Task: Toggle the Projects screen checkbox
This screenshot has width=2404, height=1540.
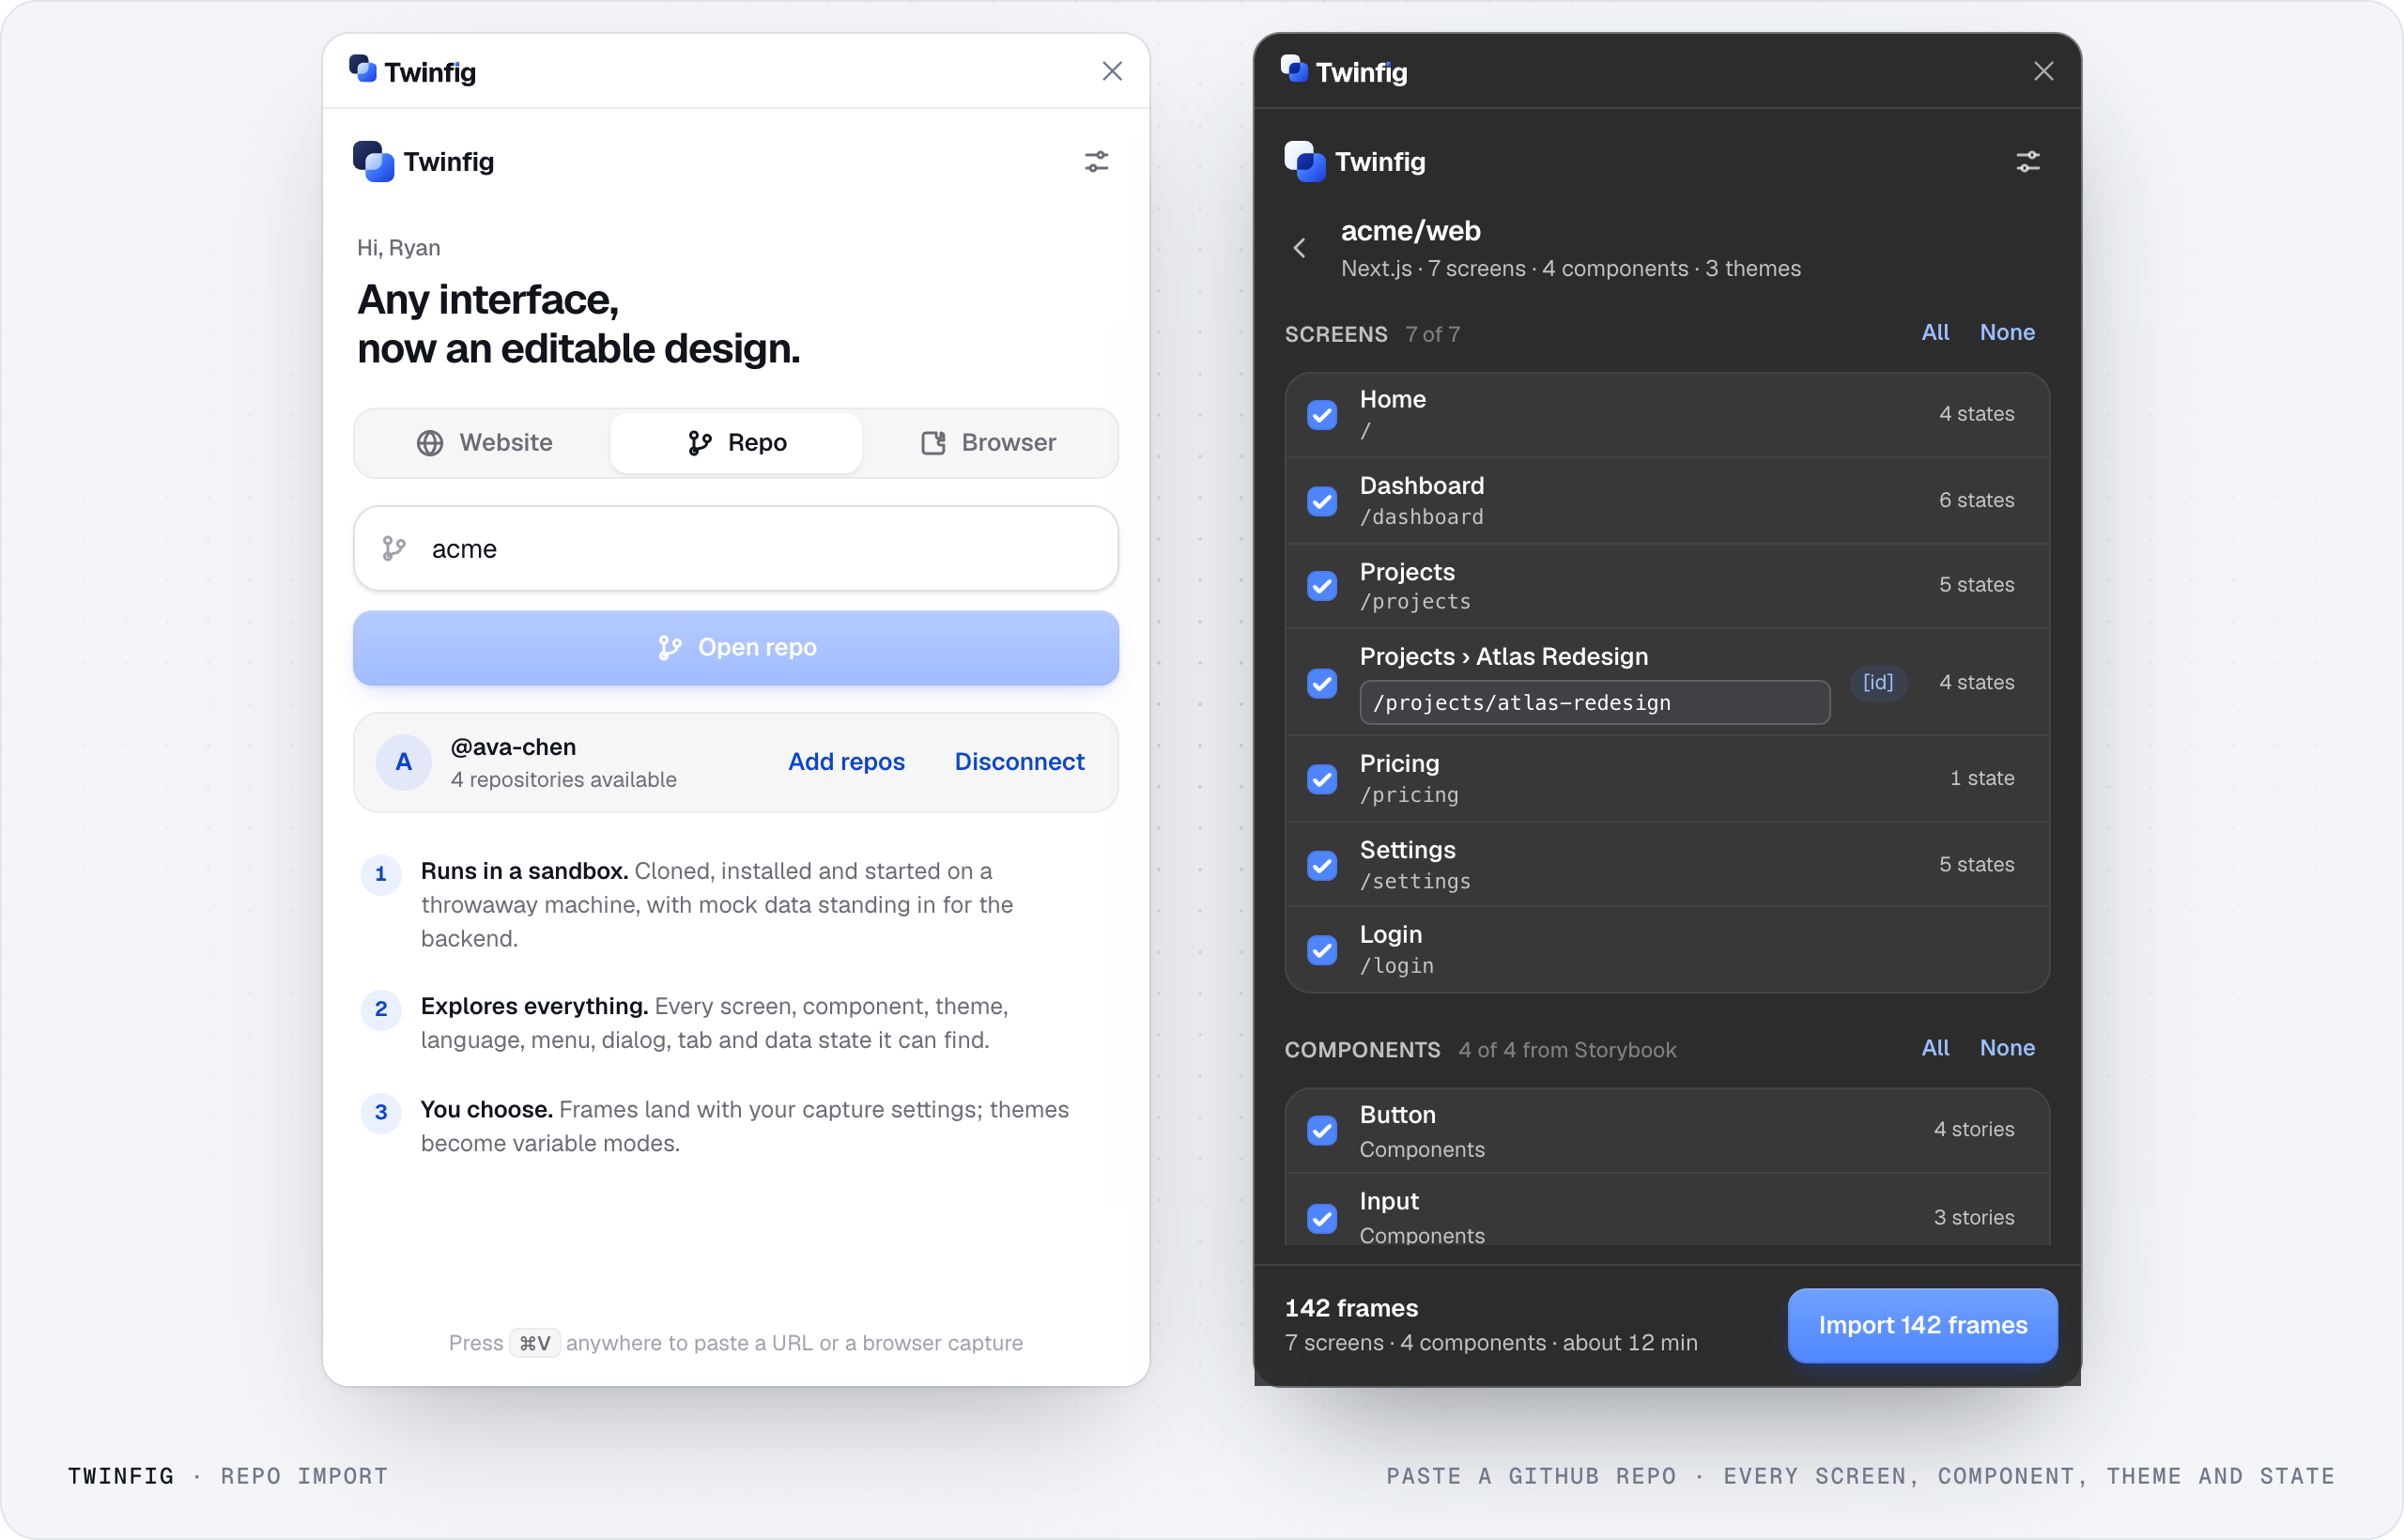Action: [1322, 586]
